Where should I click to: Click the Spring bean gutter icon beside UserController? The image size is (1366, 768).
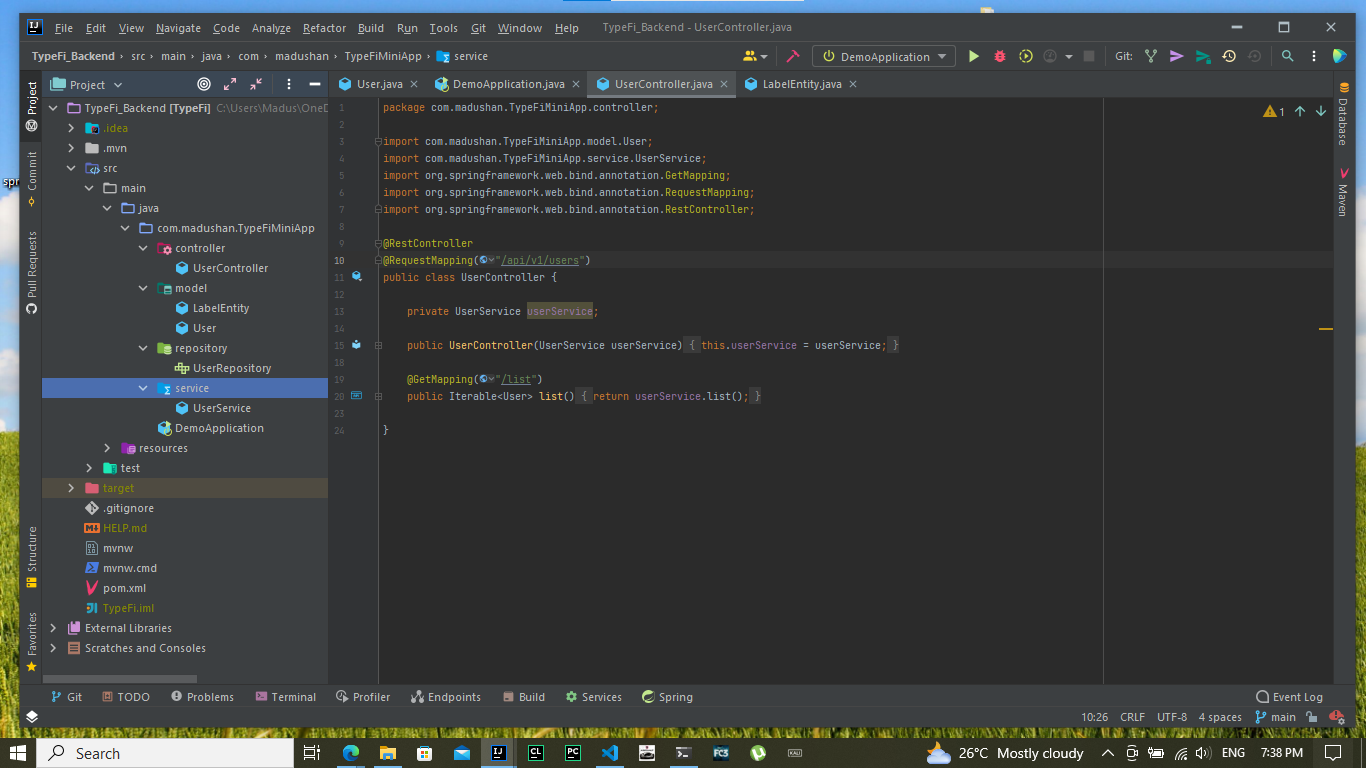pyautogui.click(x=356, y=277)
